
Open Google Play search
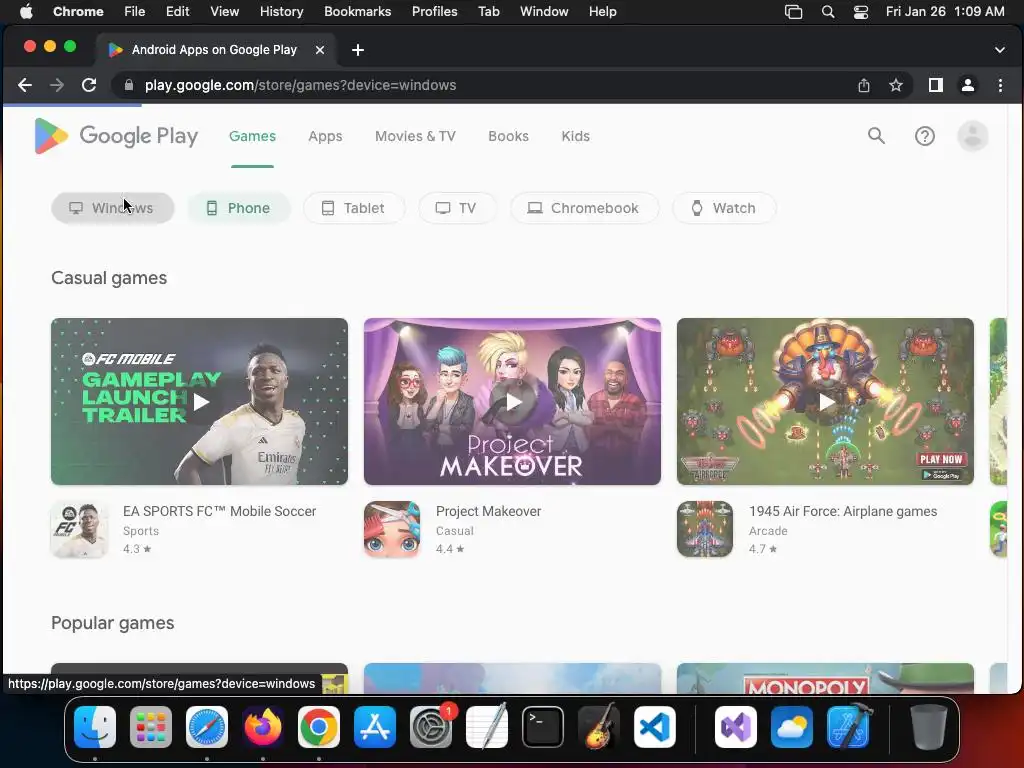click(876, 136)
